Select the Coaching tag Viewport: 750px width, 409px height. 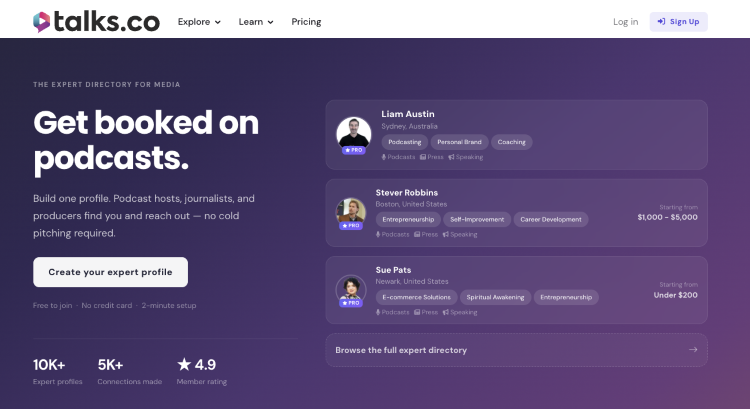click(x=511, y=142)
